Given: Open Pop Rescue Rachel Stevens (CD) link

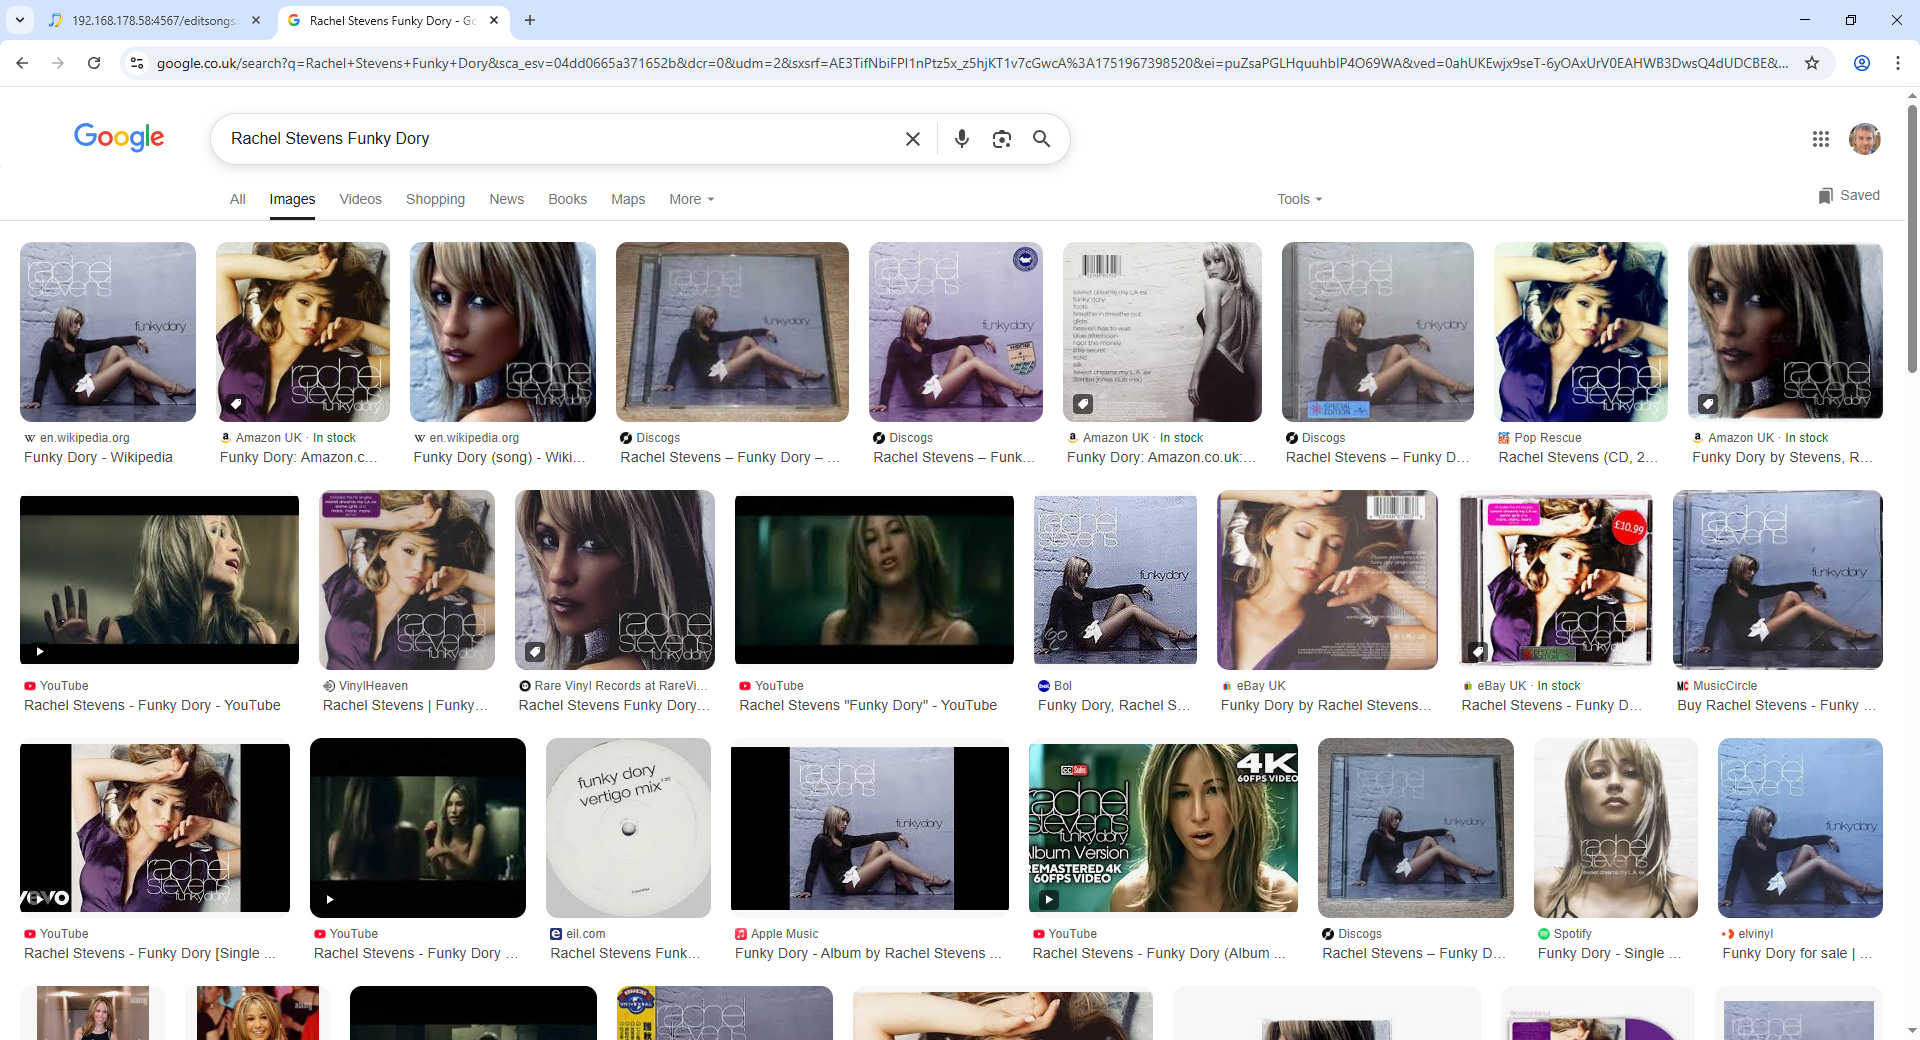Looking at the screenshot, I should (1578, 457).
